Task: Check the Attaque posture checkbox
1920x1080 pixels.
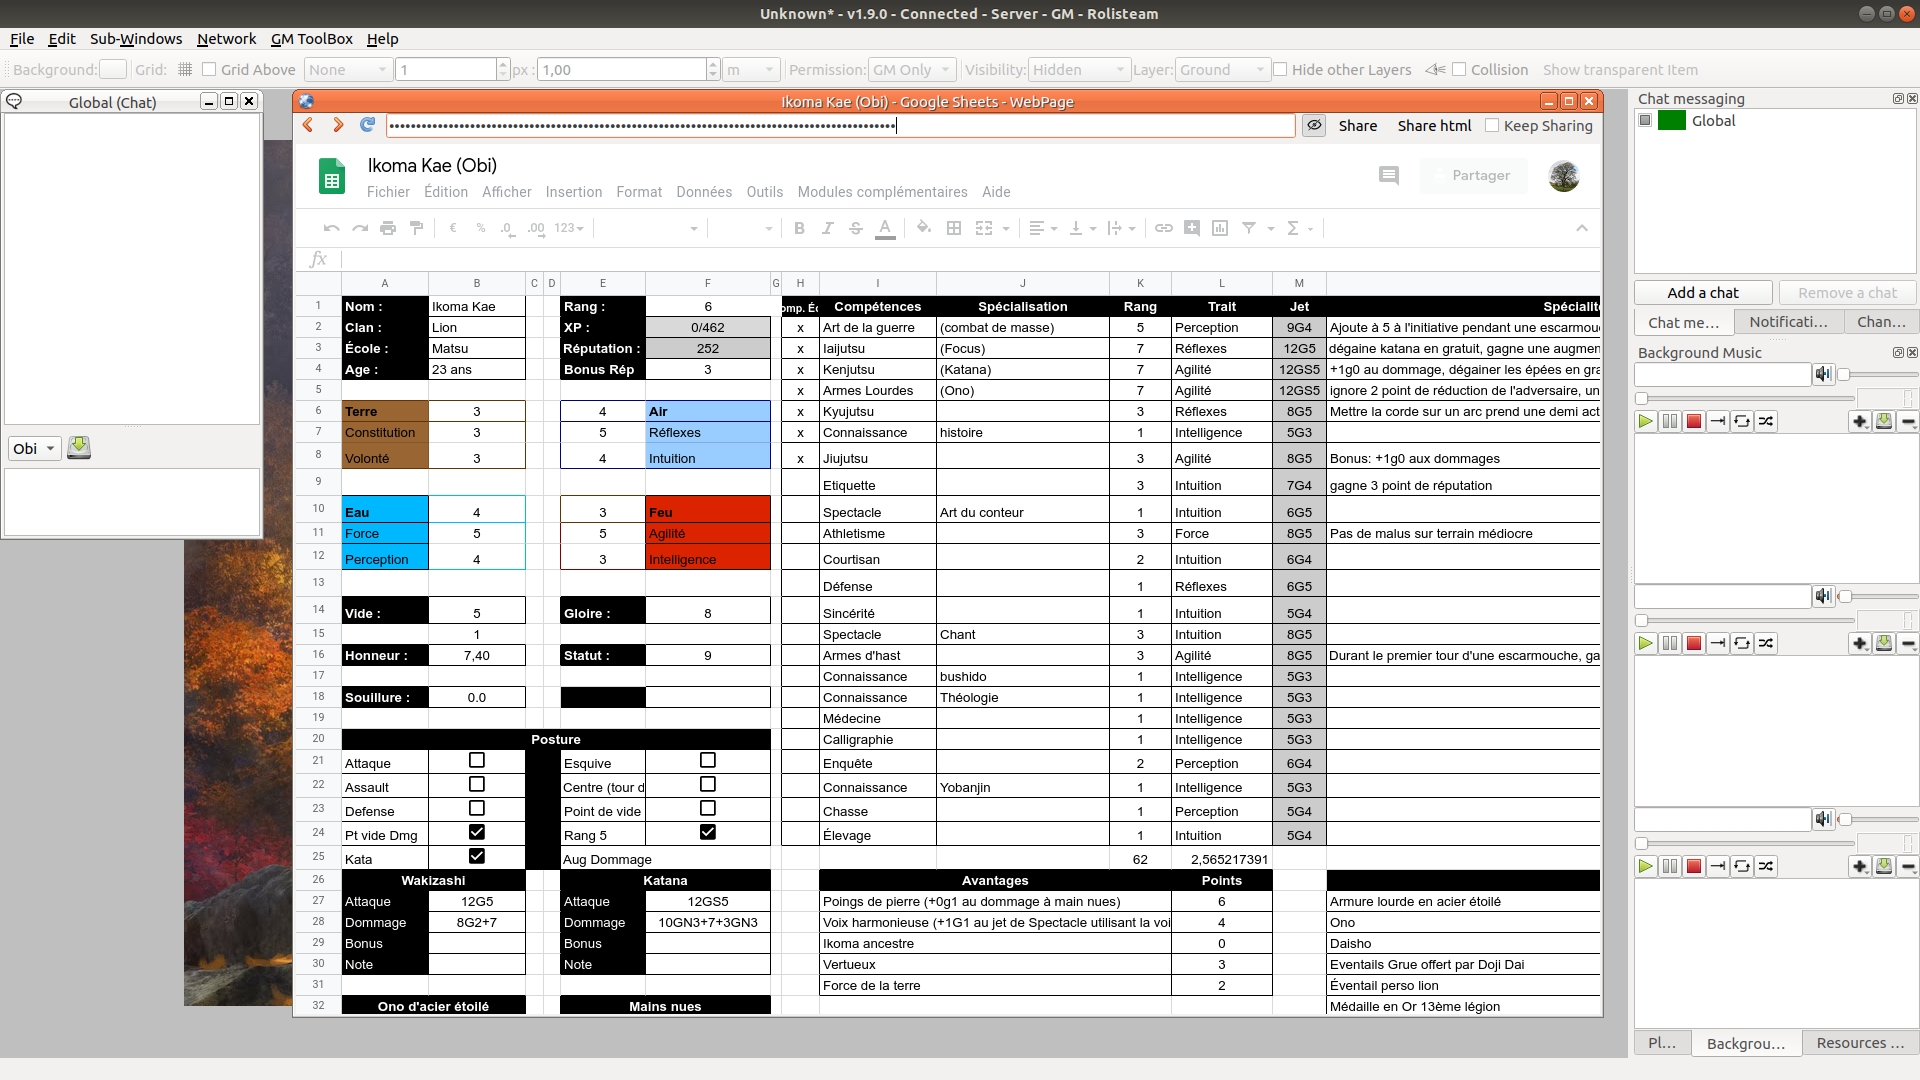Action: tap(477, 761)
